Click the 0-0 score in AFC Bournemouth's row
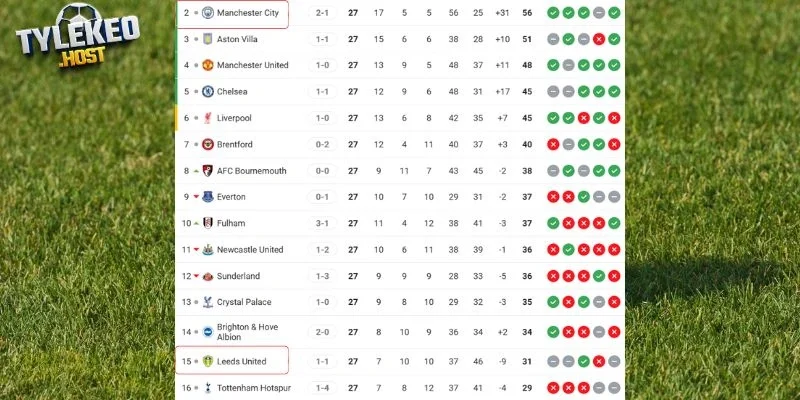Viewport: 800px width, 400px height. [x=322, y=170]
